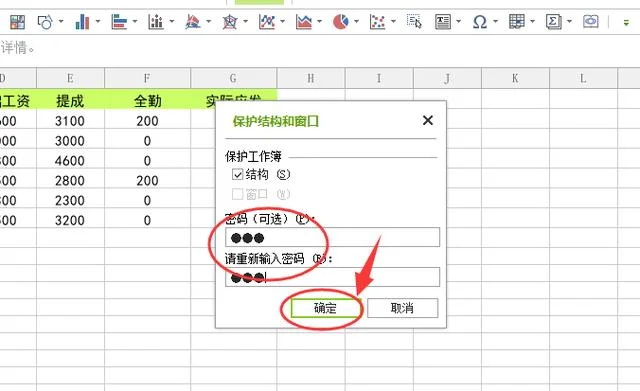This screenshot has width=640, height=391.
Task: Click the Omega symbol icon
Action: tap(480, 22)
